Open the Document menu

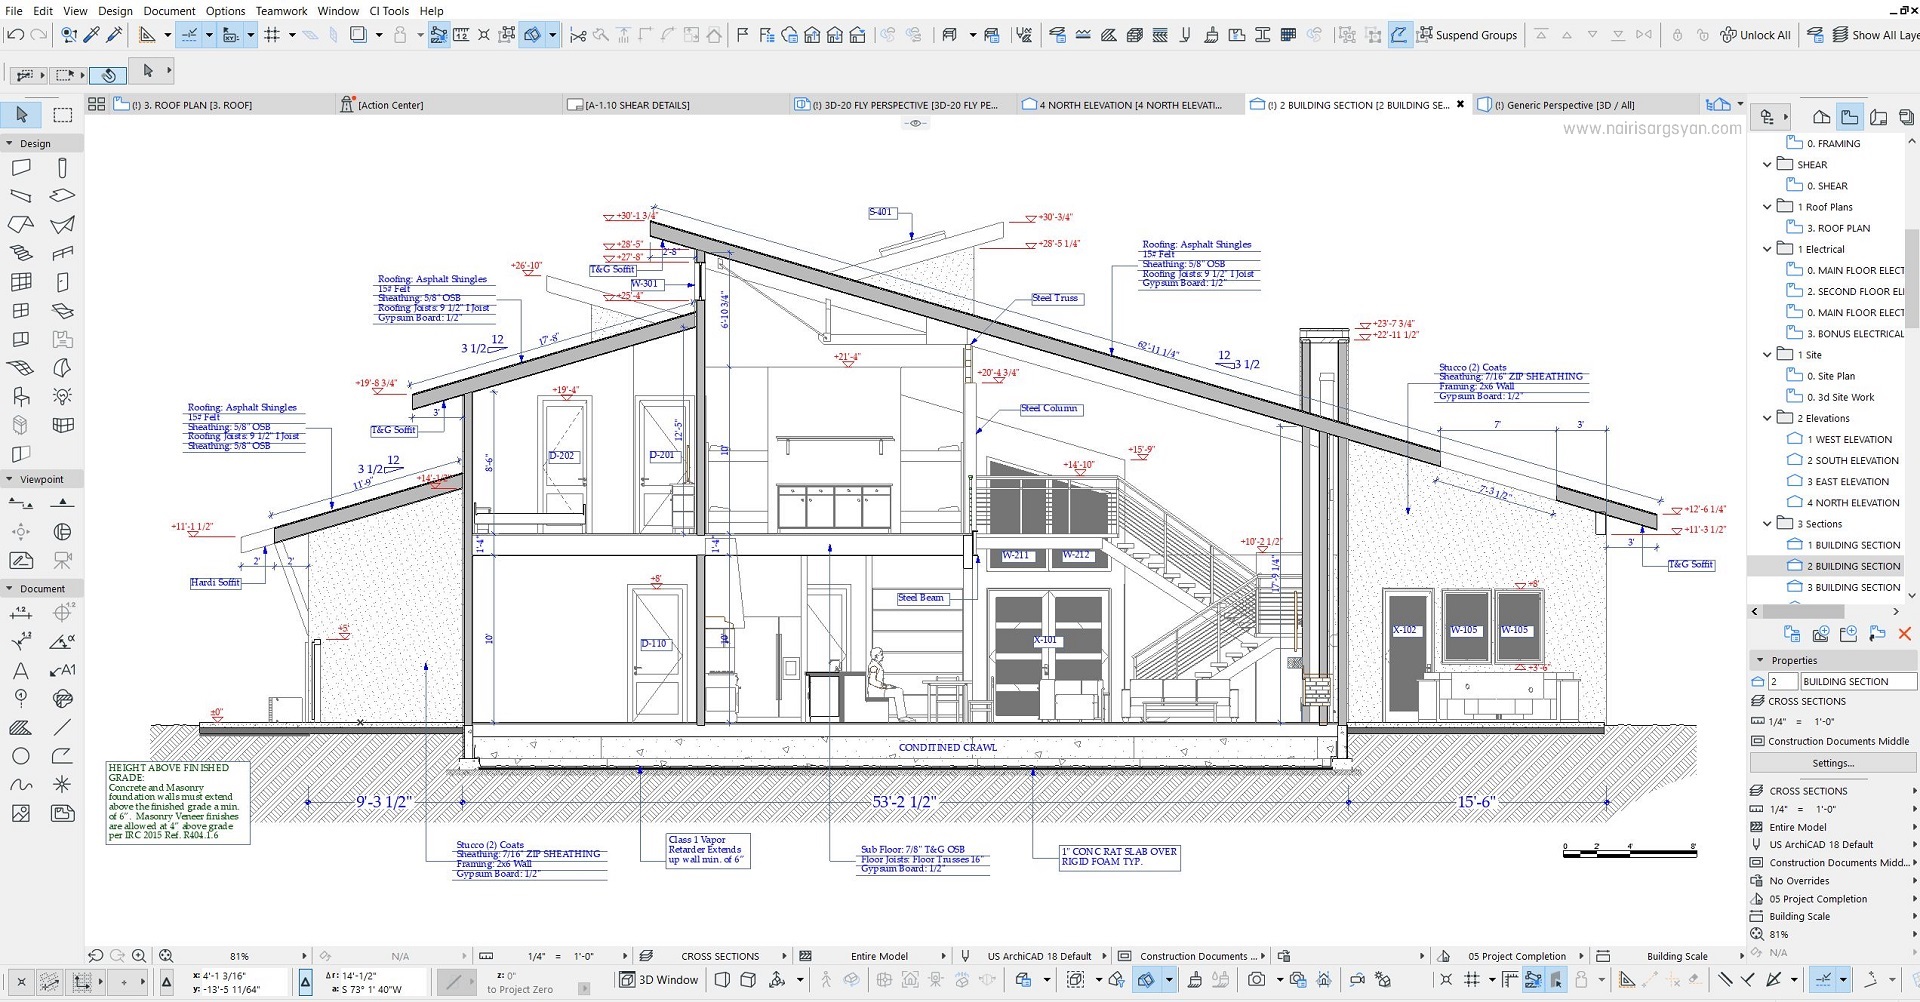[x=169, y=11]
